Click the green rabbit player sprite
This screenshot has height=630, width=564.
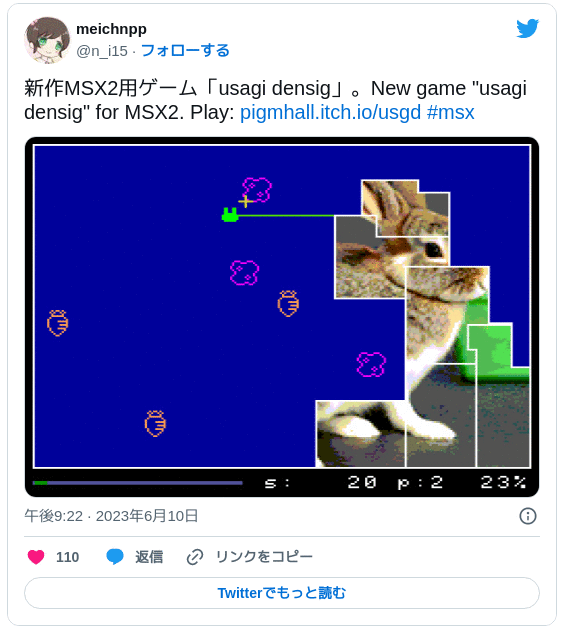point(230,215)
